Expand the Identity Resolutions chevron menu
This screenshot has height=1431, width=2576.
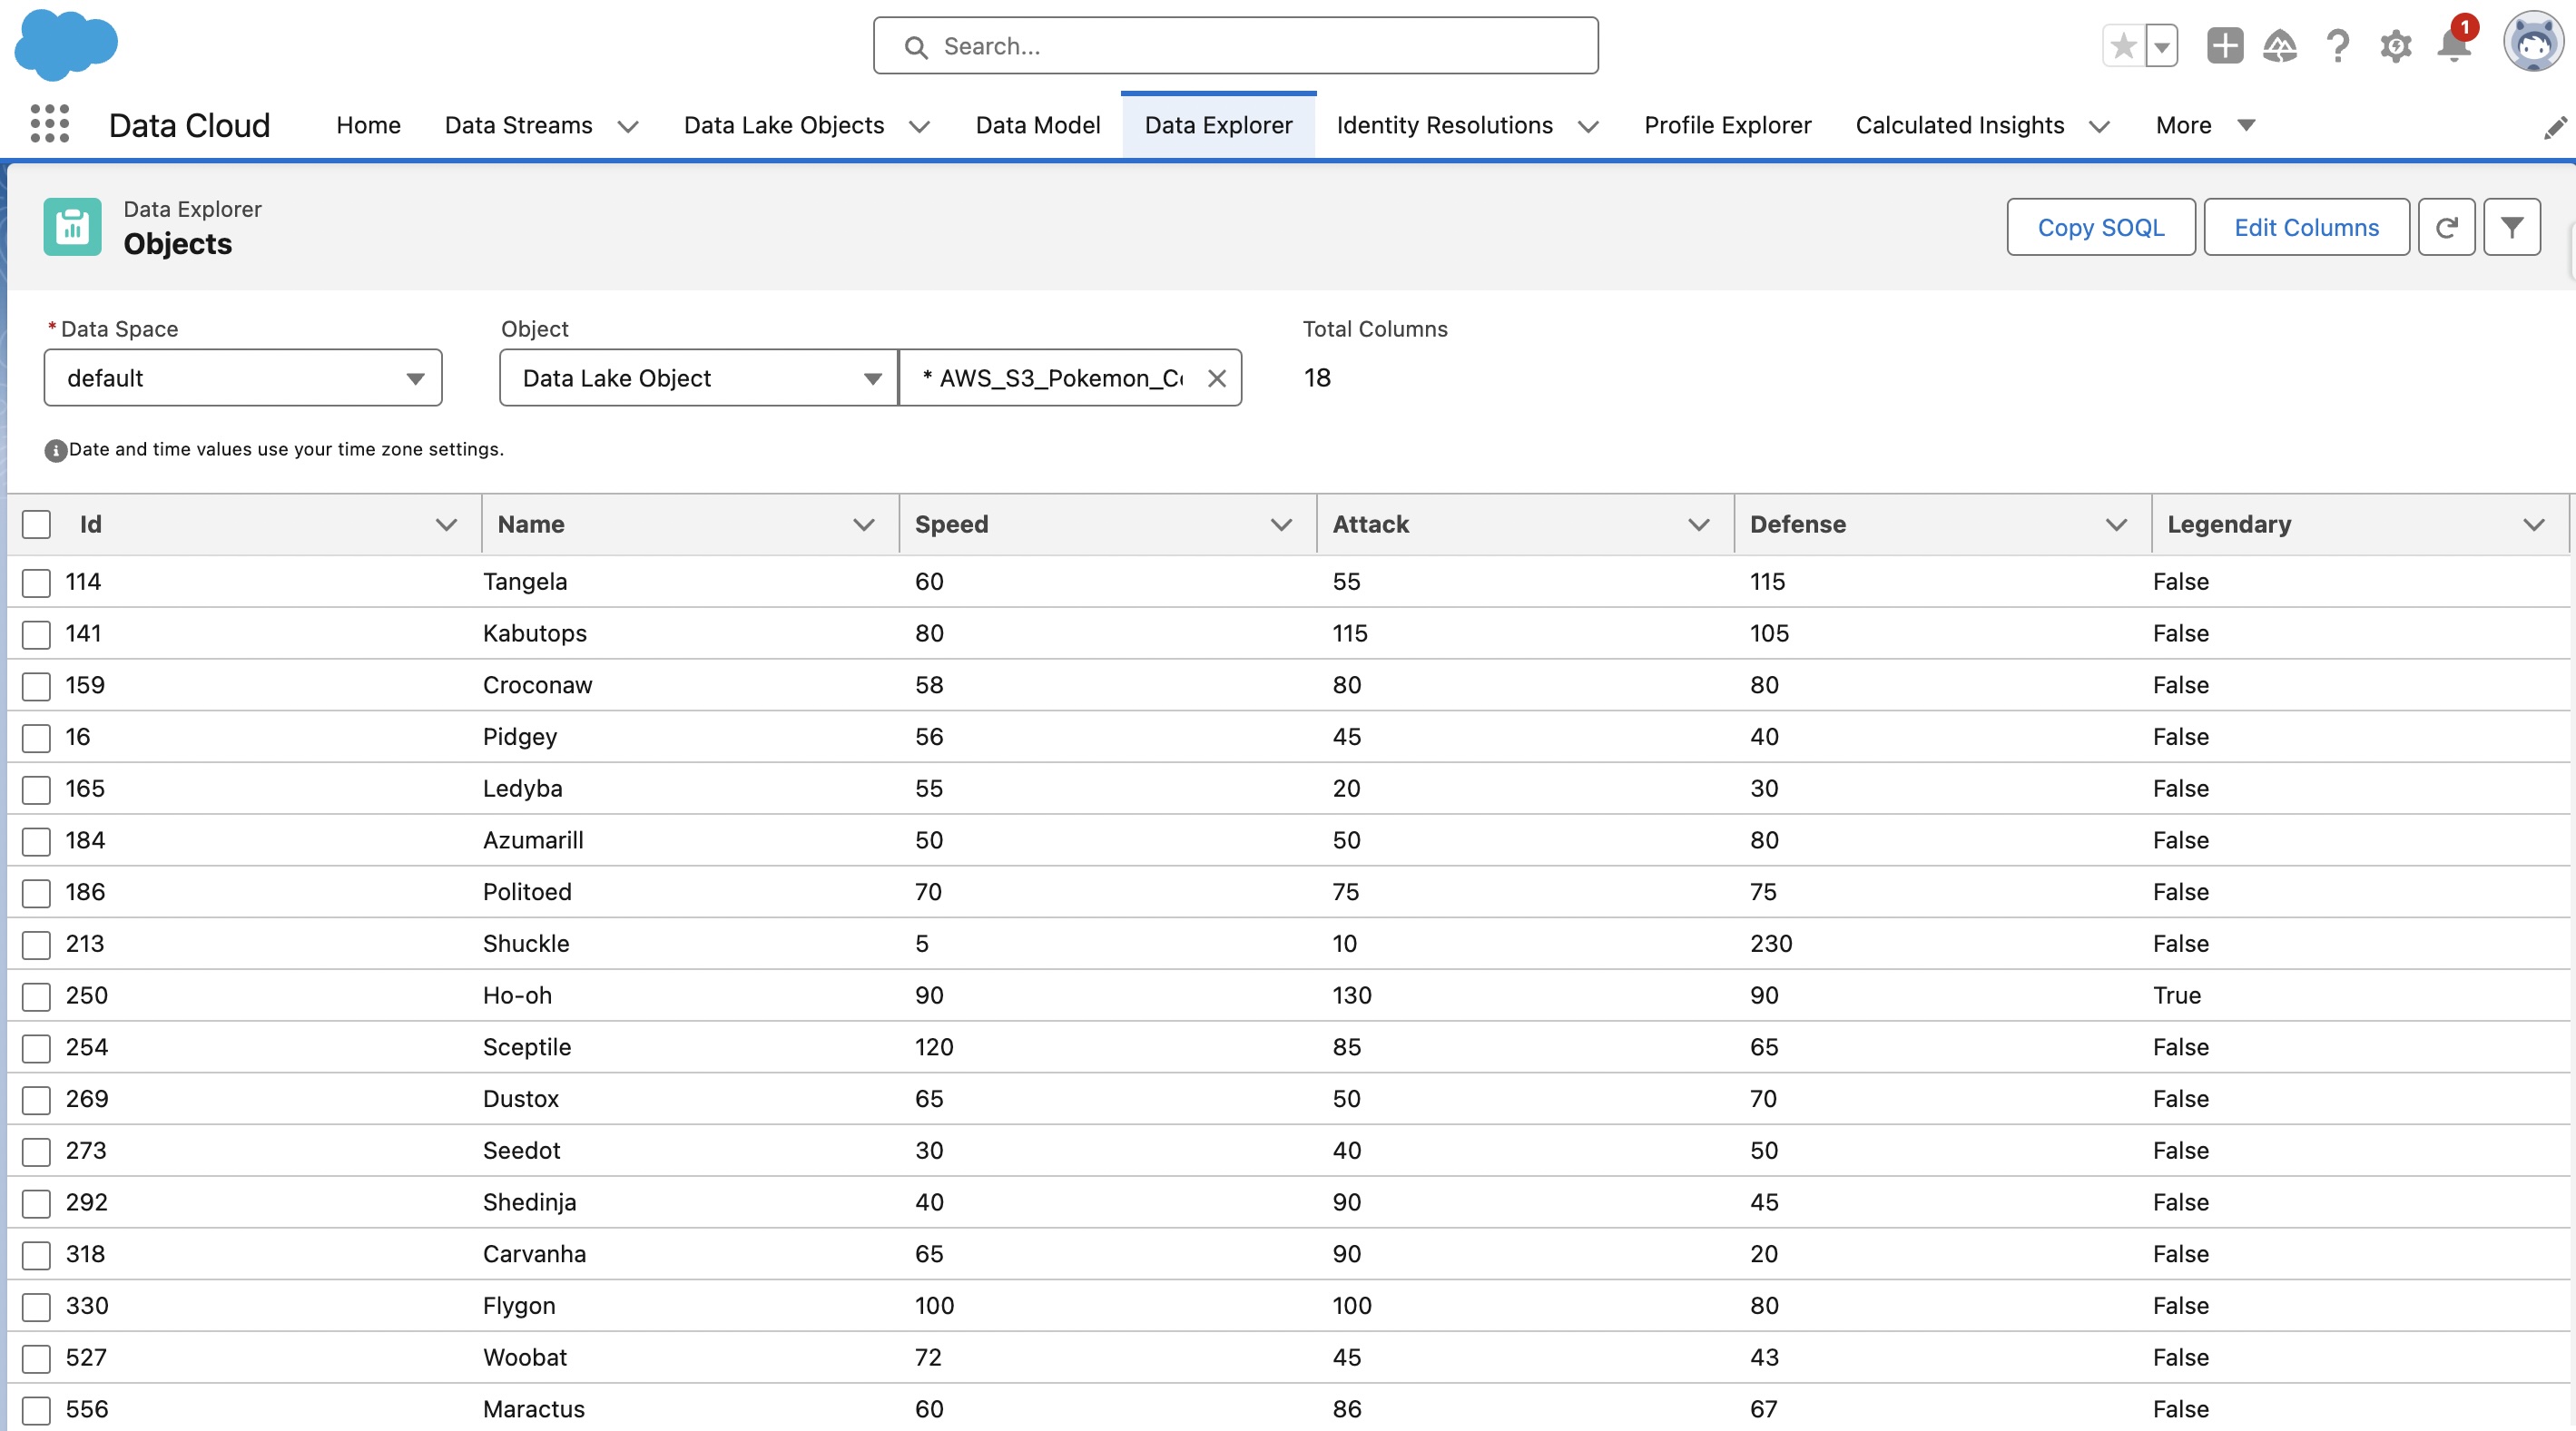point(1588,126)
